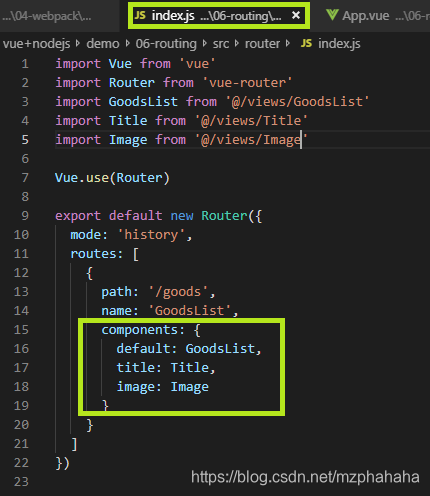Click line number 1 in the gutter
The height and width of the screenshot is (496, 430).
[25, 64]
